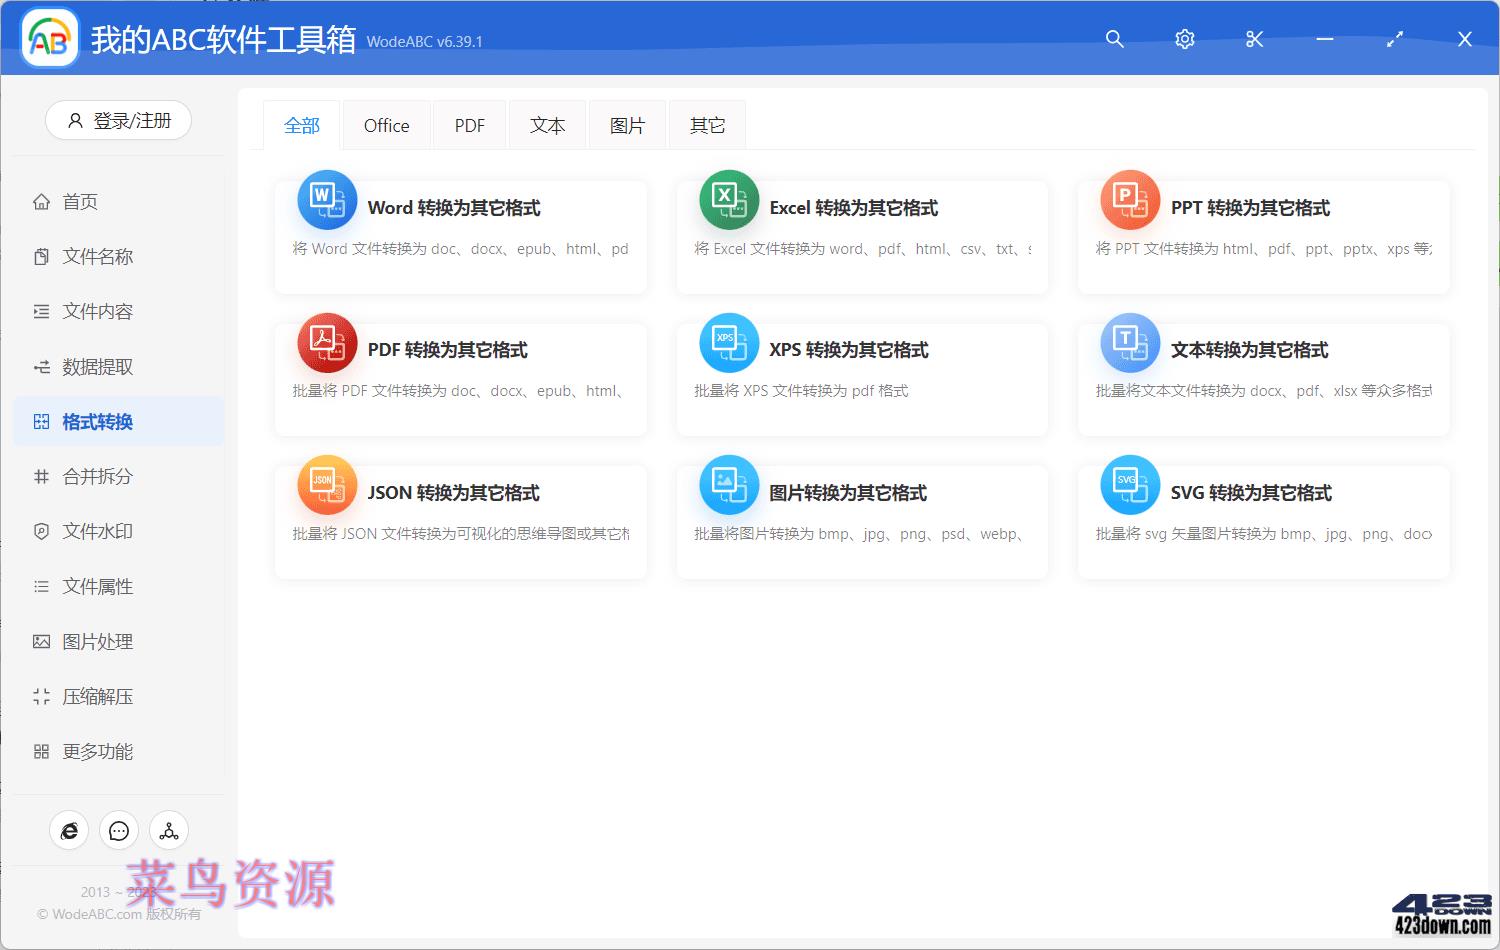Click the scissors icon in the title bar
The width and height of the screenshot is (1500, 950).
point(1254,39)
